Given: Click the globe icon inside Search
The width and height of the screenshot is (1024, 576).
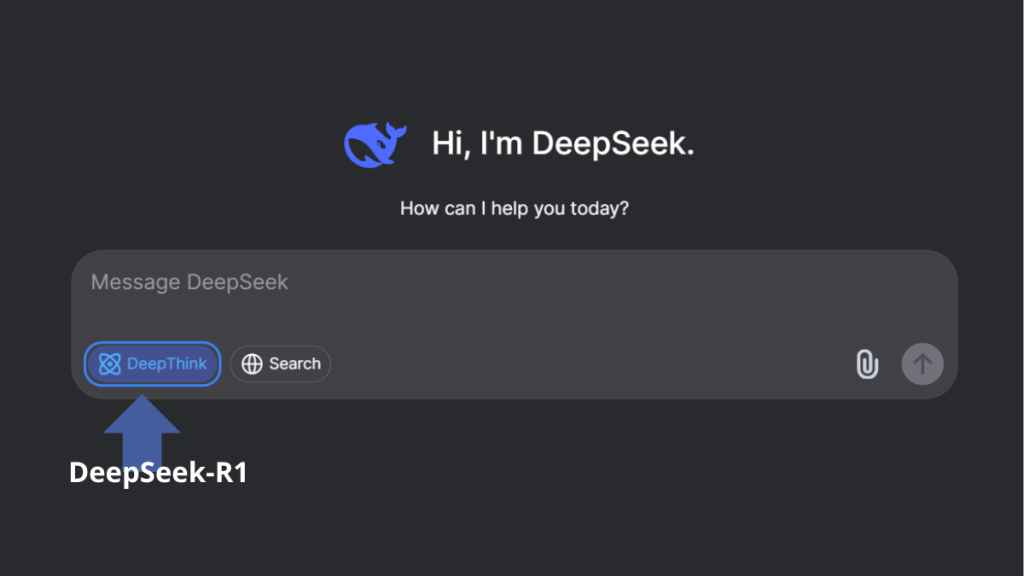Looking at the screenshot, I should 252,364.
